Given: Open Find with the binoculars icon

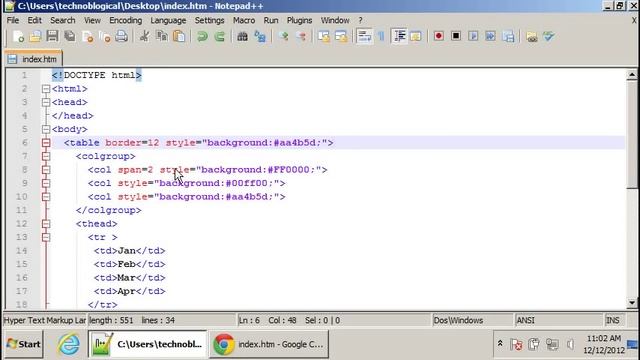Looking at the screenshot, I should [x=242, y=36].
